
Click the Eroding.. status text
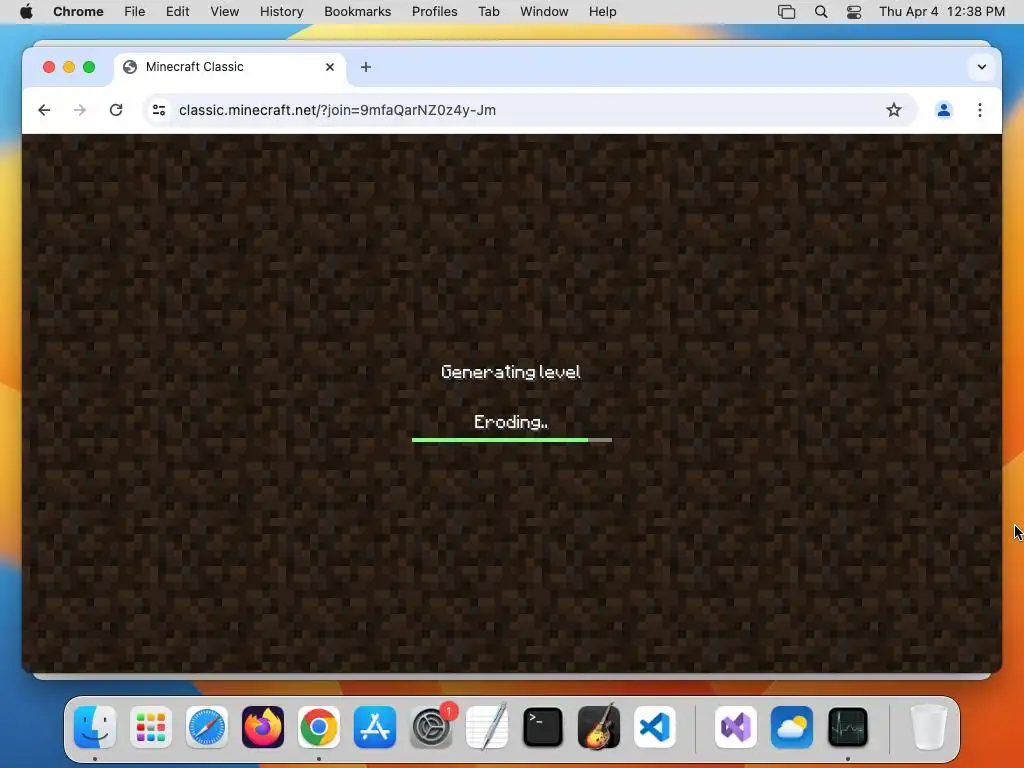point(511,422)
